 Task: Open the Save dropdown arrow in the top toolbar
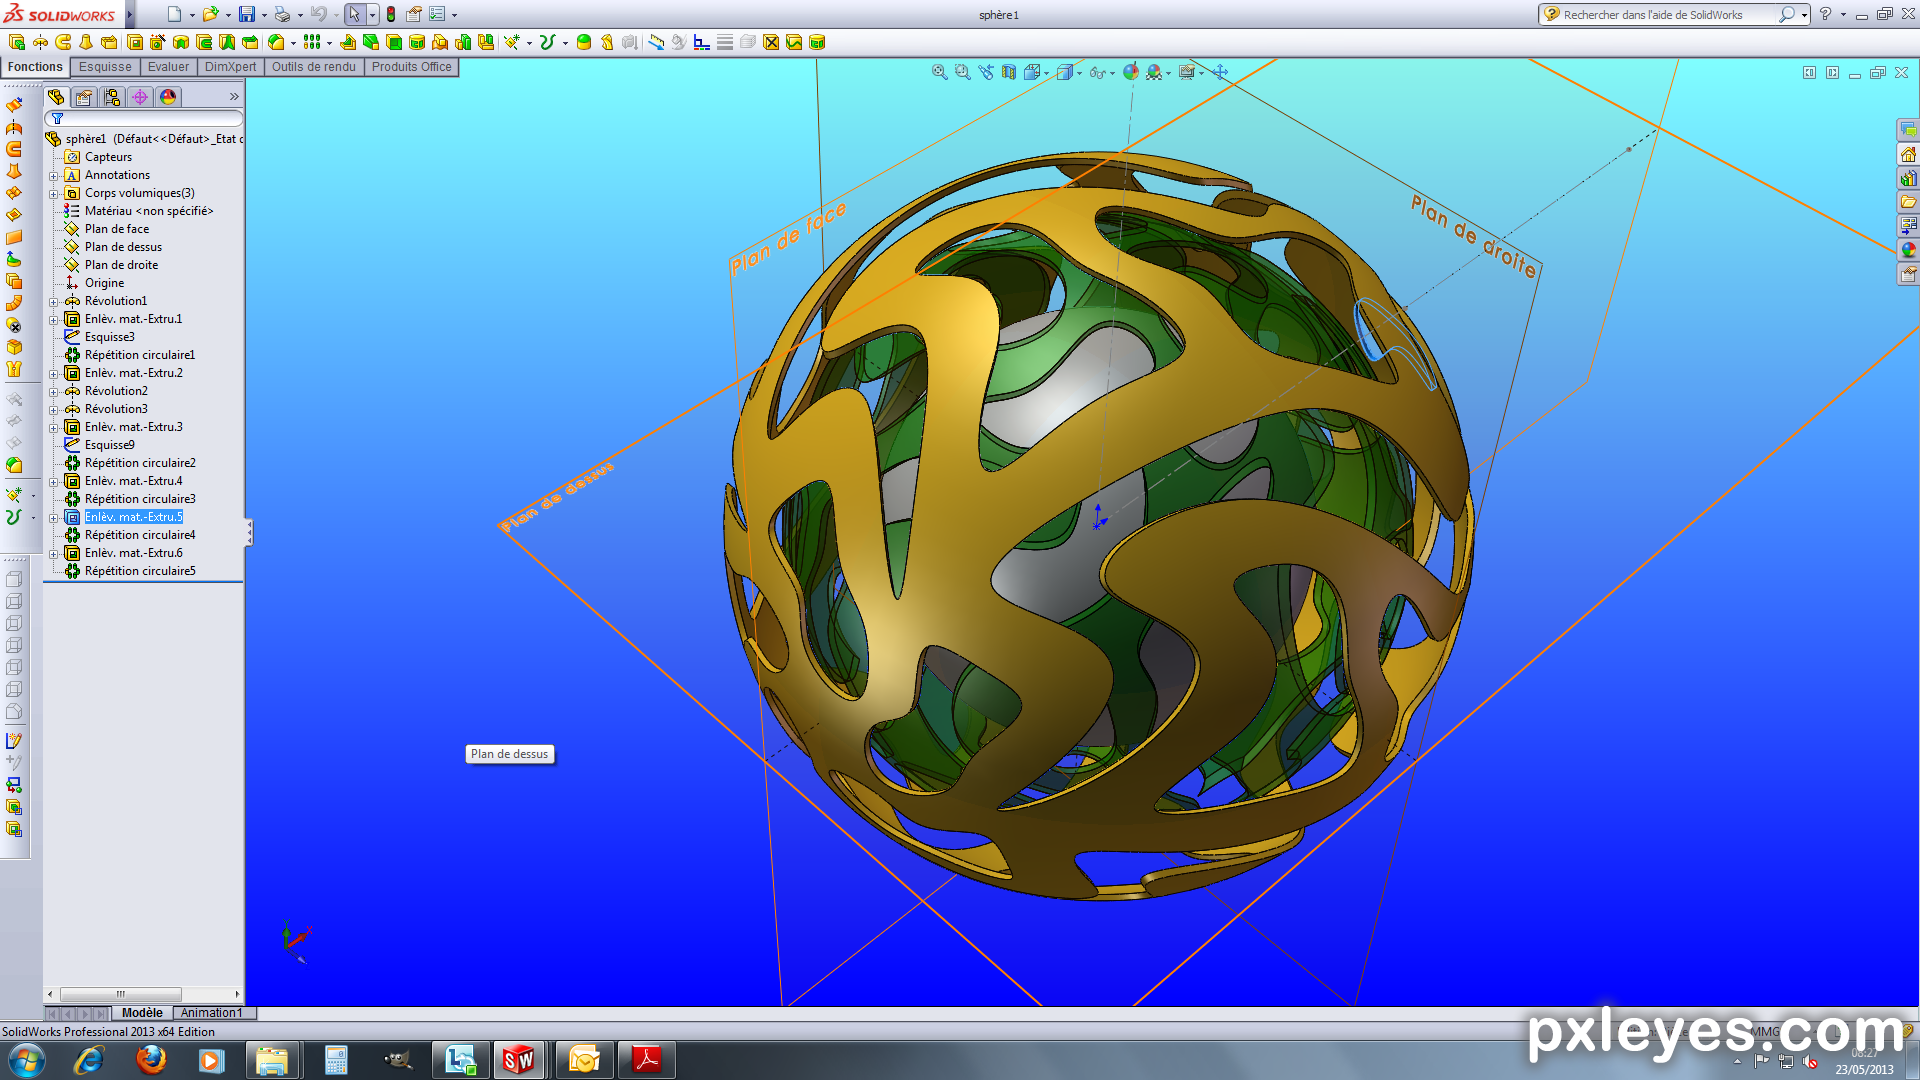click(264, 15)
